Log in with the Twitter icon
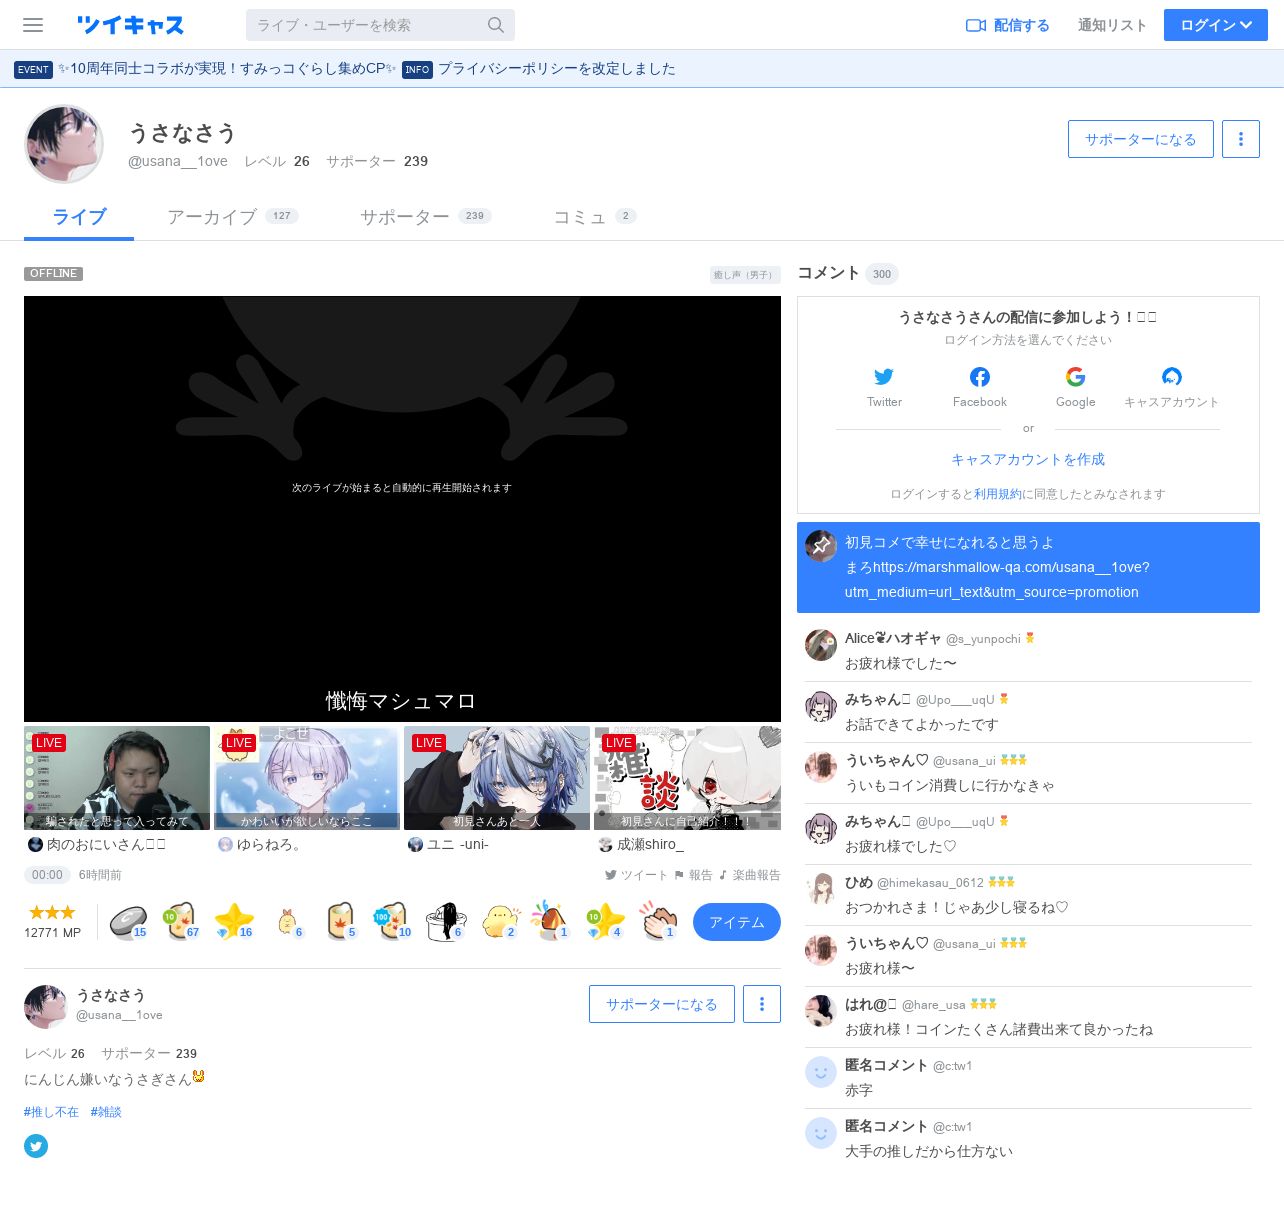 pyautogui.click(x=884, y=377)
